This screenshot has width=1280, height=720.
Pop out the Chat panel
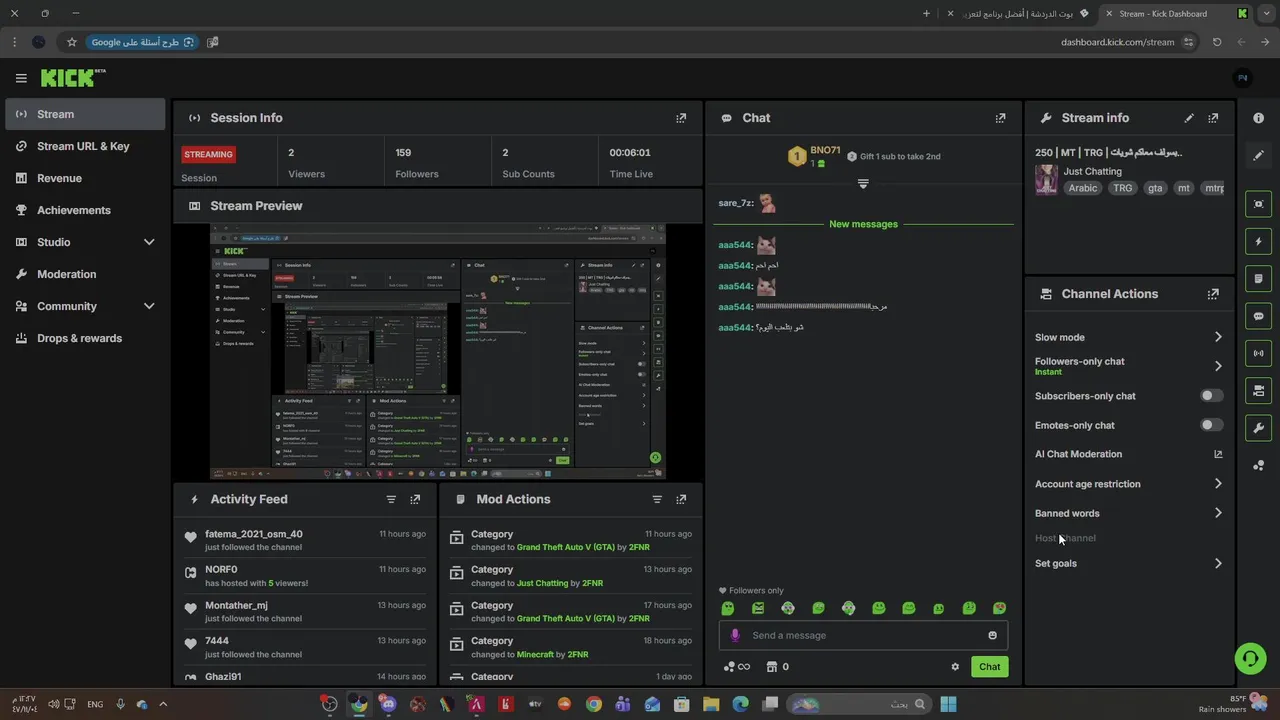coord(1000,118)
